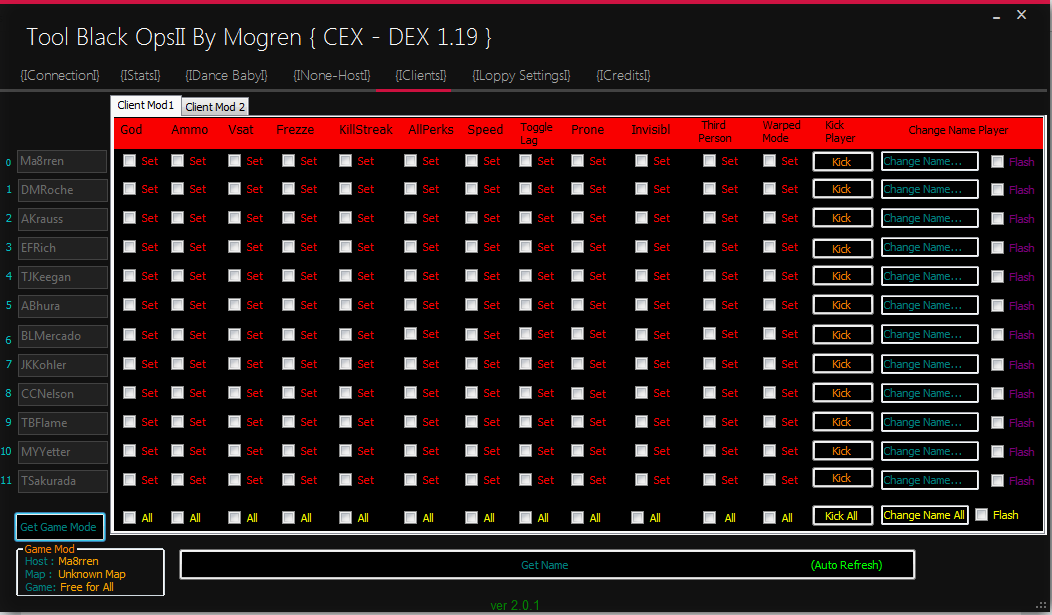
Task: Click the 'ver 2.0.1' version text
Action: pos(515,606)
